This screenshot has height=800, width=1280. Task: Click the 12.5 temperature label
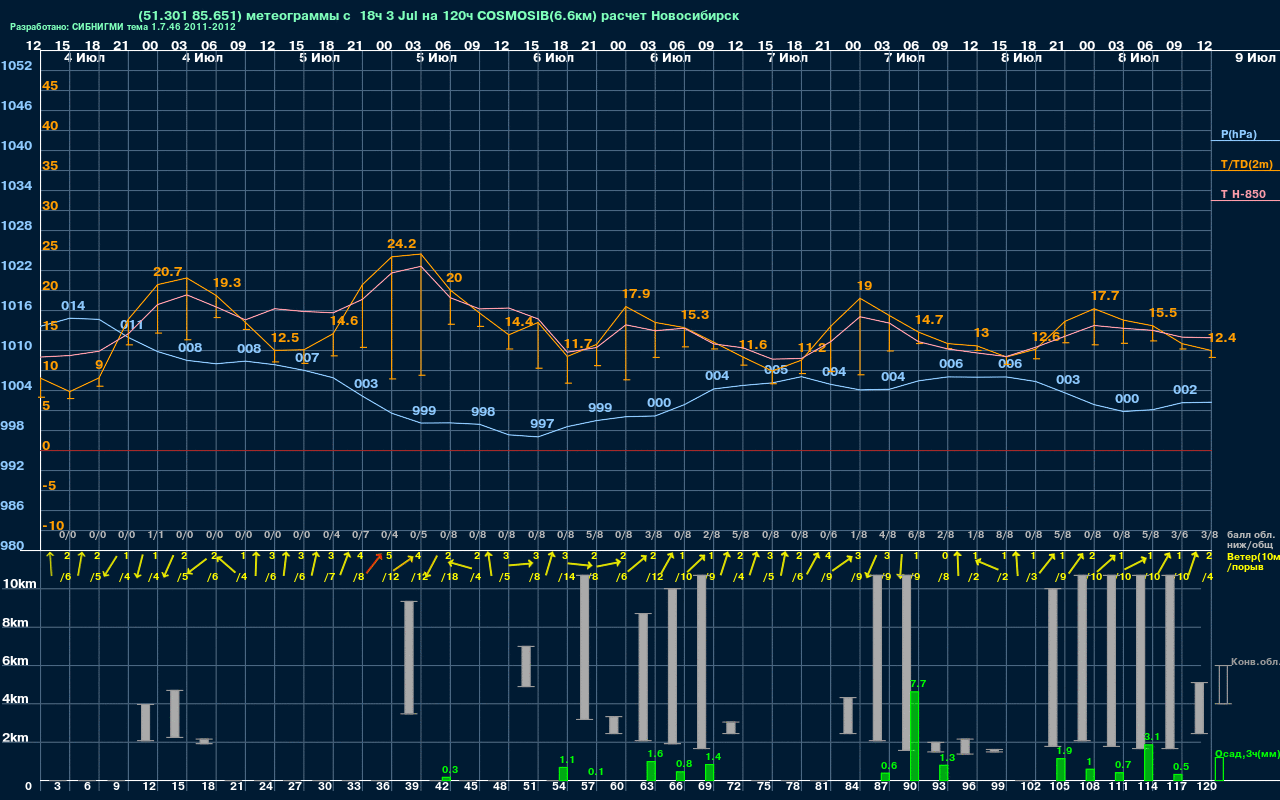pyautogui.click(x=285, y=337)
